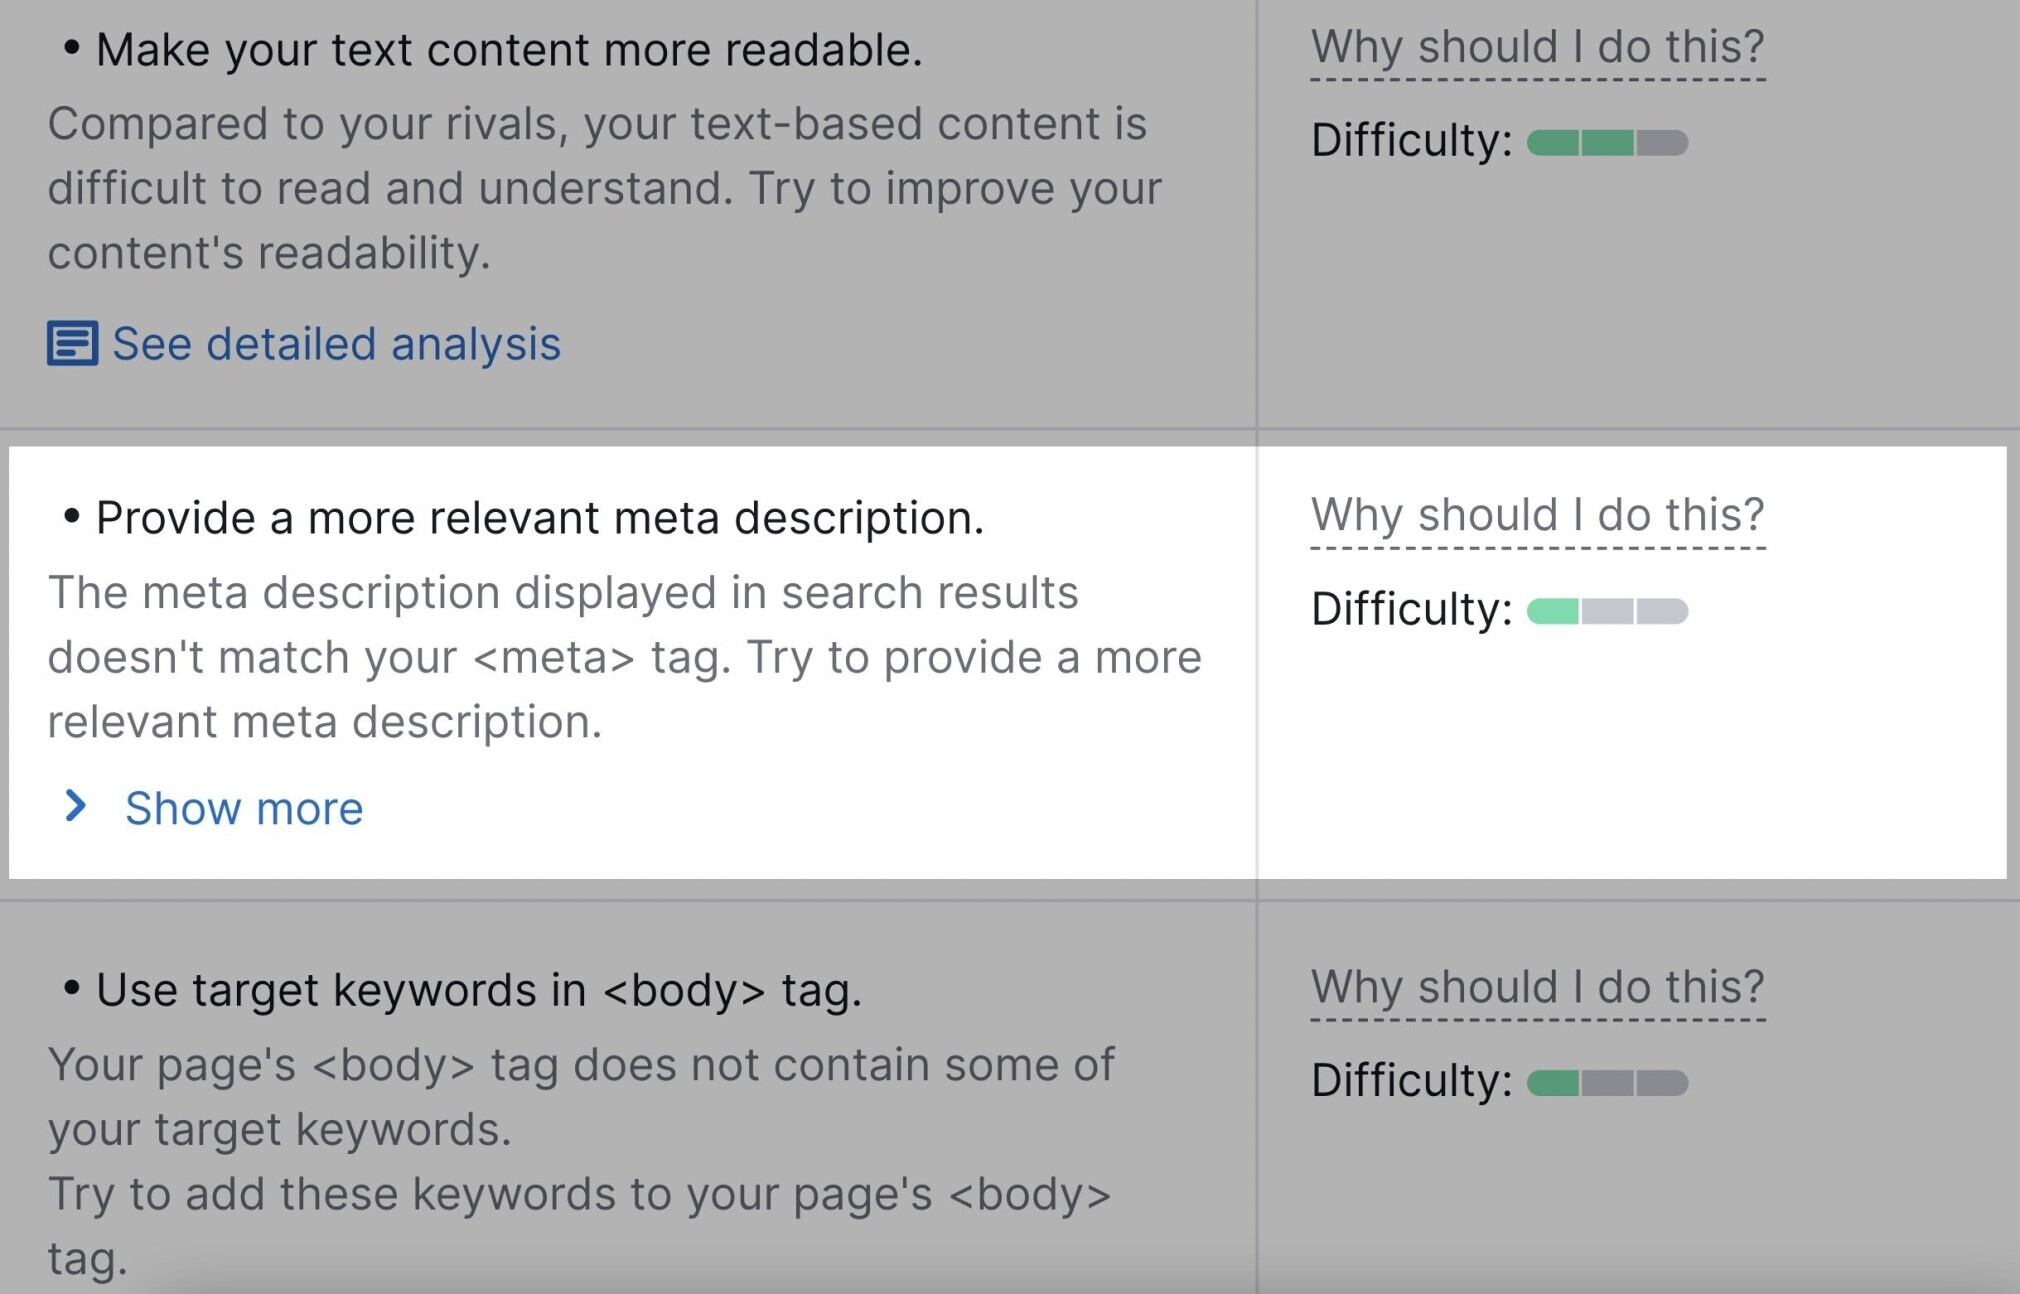Open the See detailed analysis link

tap(336, 344)
